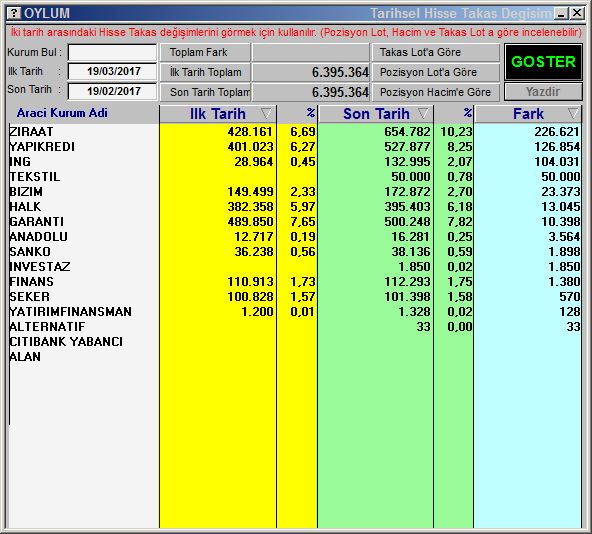592x534 pixels.
Task: Click the Yazdir print button
Action: (543, 92)
